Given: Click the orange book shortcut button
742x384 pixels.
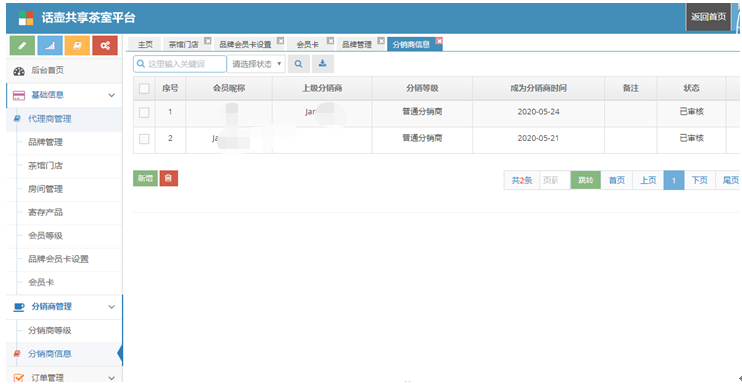Looking at the screenshot, I should 77,45.
